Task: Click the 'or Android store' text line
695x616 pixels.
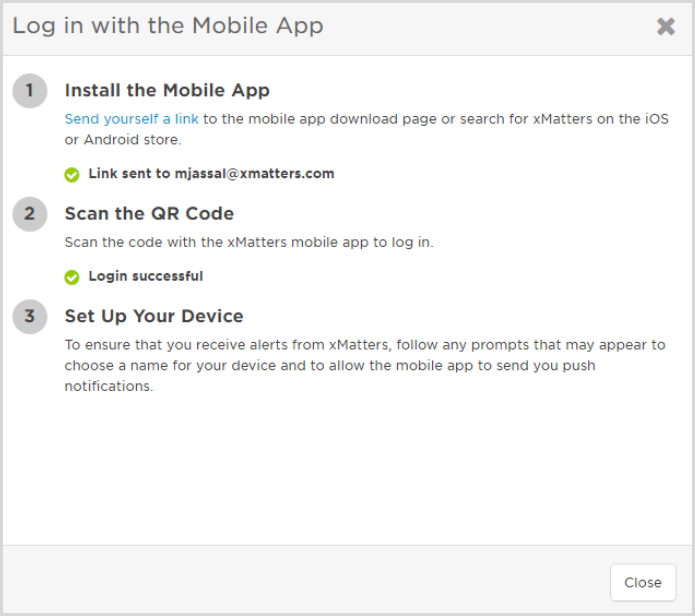Action: click(123, 140)
